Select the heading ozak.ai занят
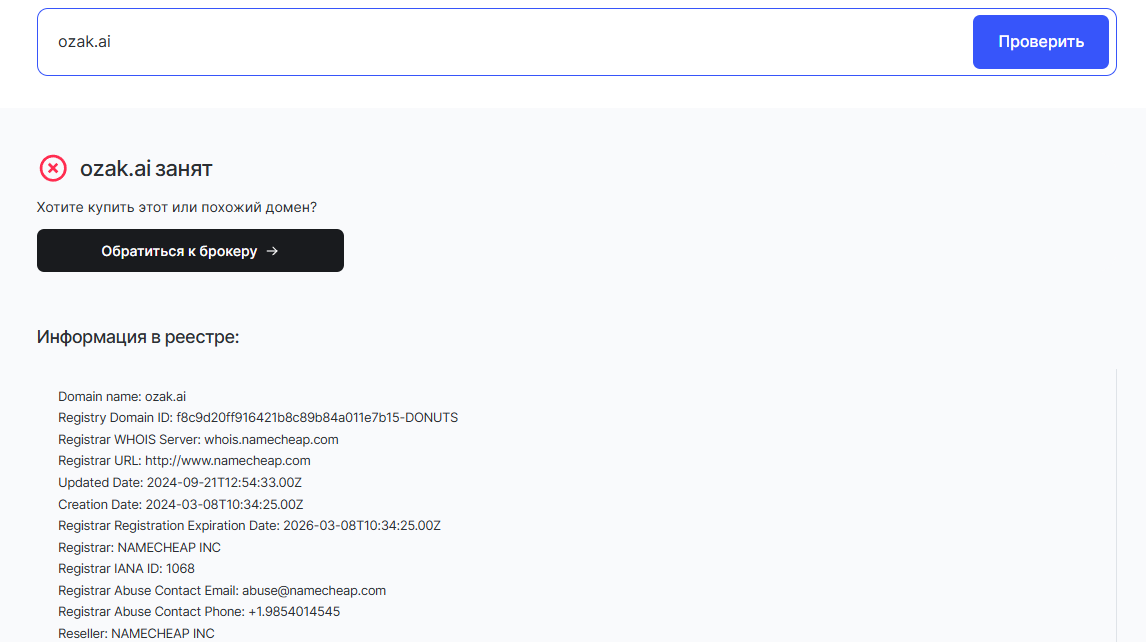 [x=146, y=168]
